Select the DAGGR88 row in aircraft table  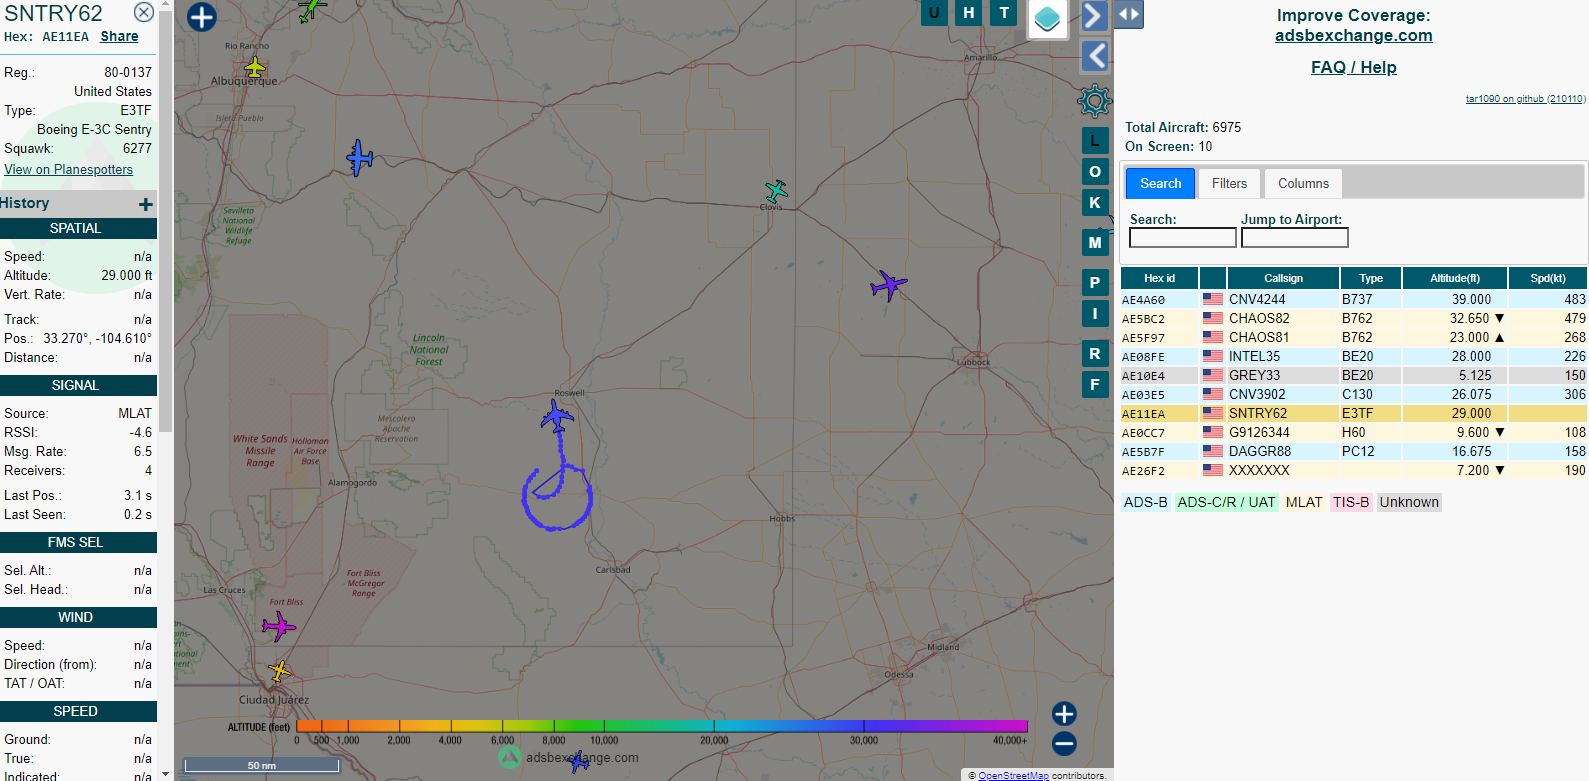pos(1353,451)
